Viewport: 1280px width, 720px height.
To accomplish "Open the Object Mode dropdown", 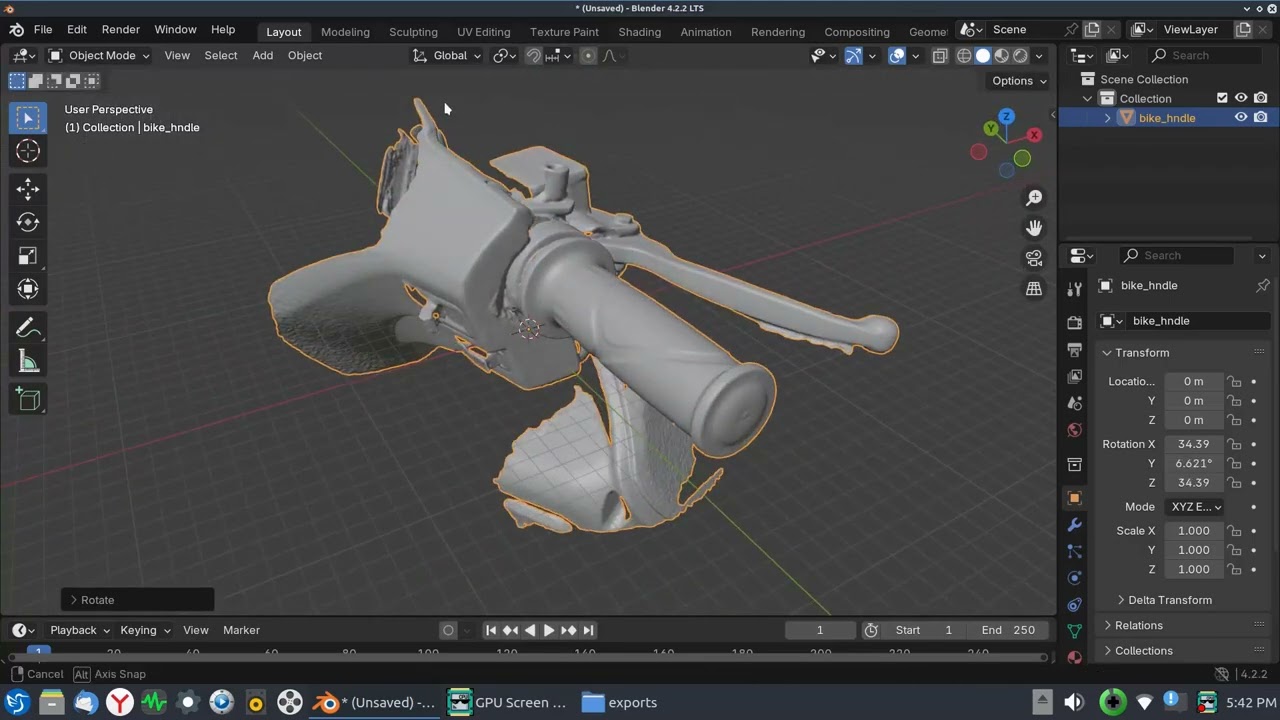I will [99, 56].
